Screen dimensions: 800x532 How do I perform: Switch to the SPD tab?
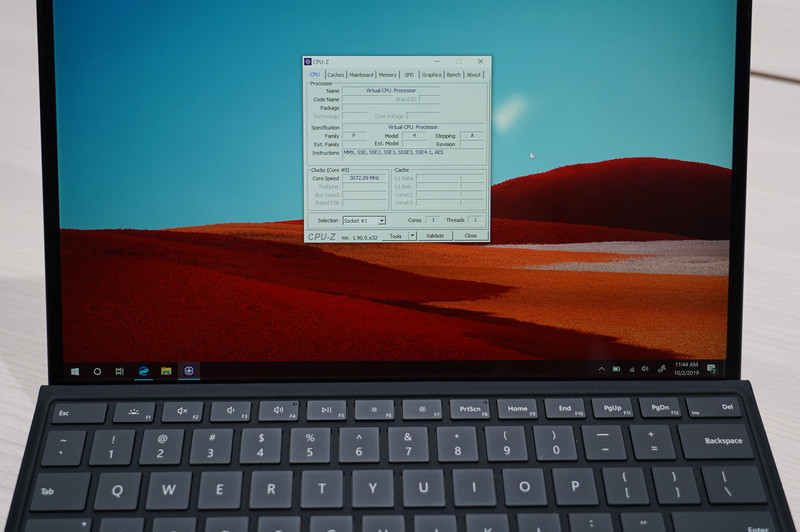[409, 75]
